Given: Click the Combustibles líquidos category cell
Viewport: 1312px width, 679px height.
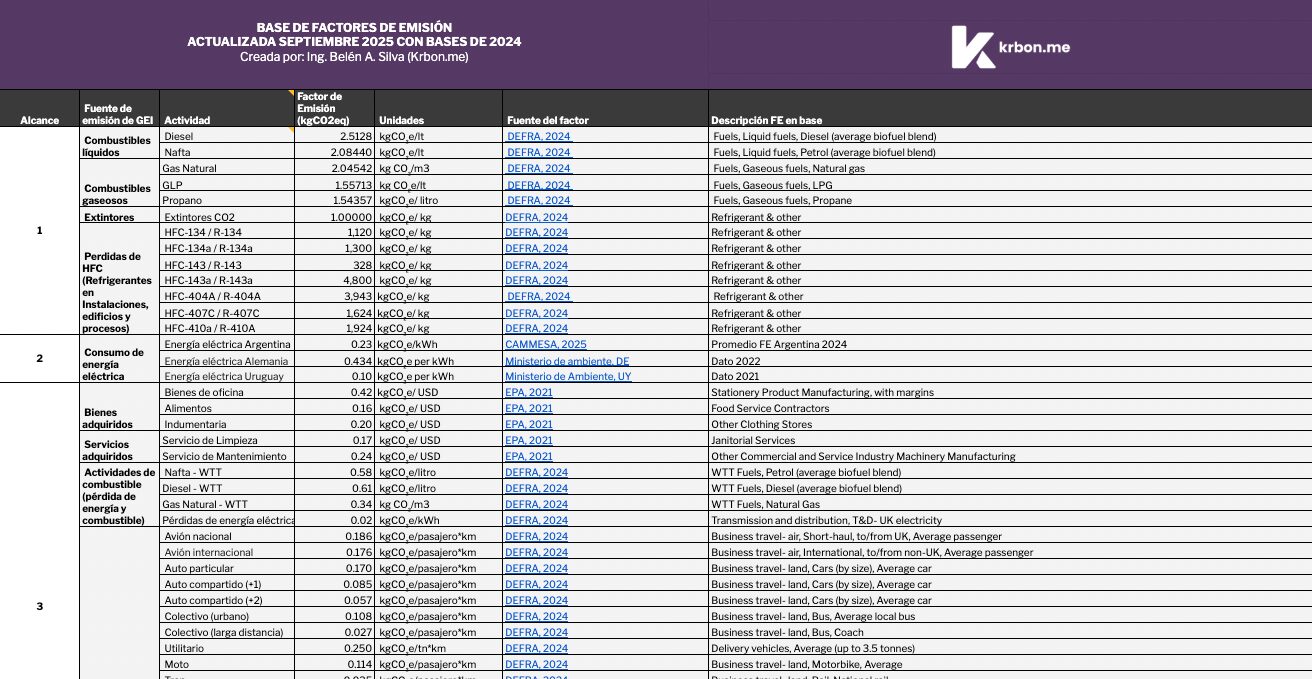Looking at the screenshot, I should (x=118, y=146).
